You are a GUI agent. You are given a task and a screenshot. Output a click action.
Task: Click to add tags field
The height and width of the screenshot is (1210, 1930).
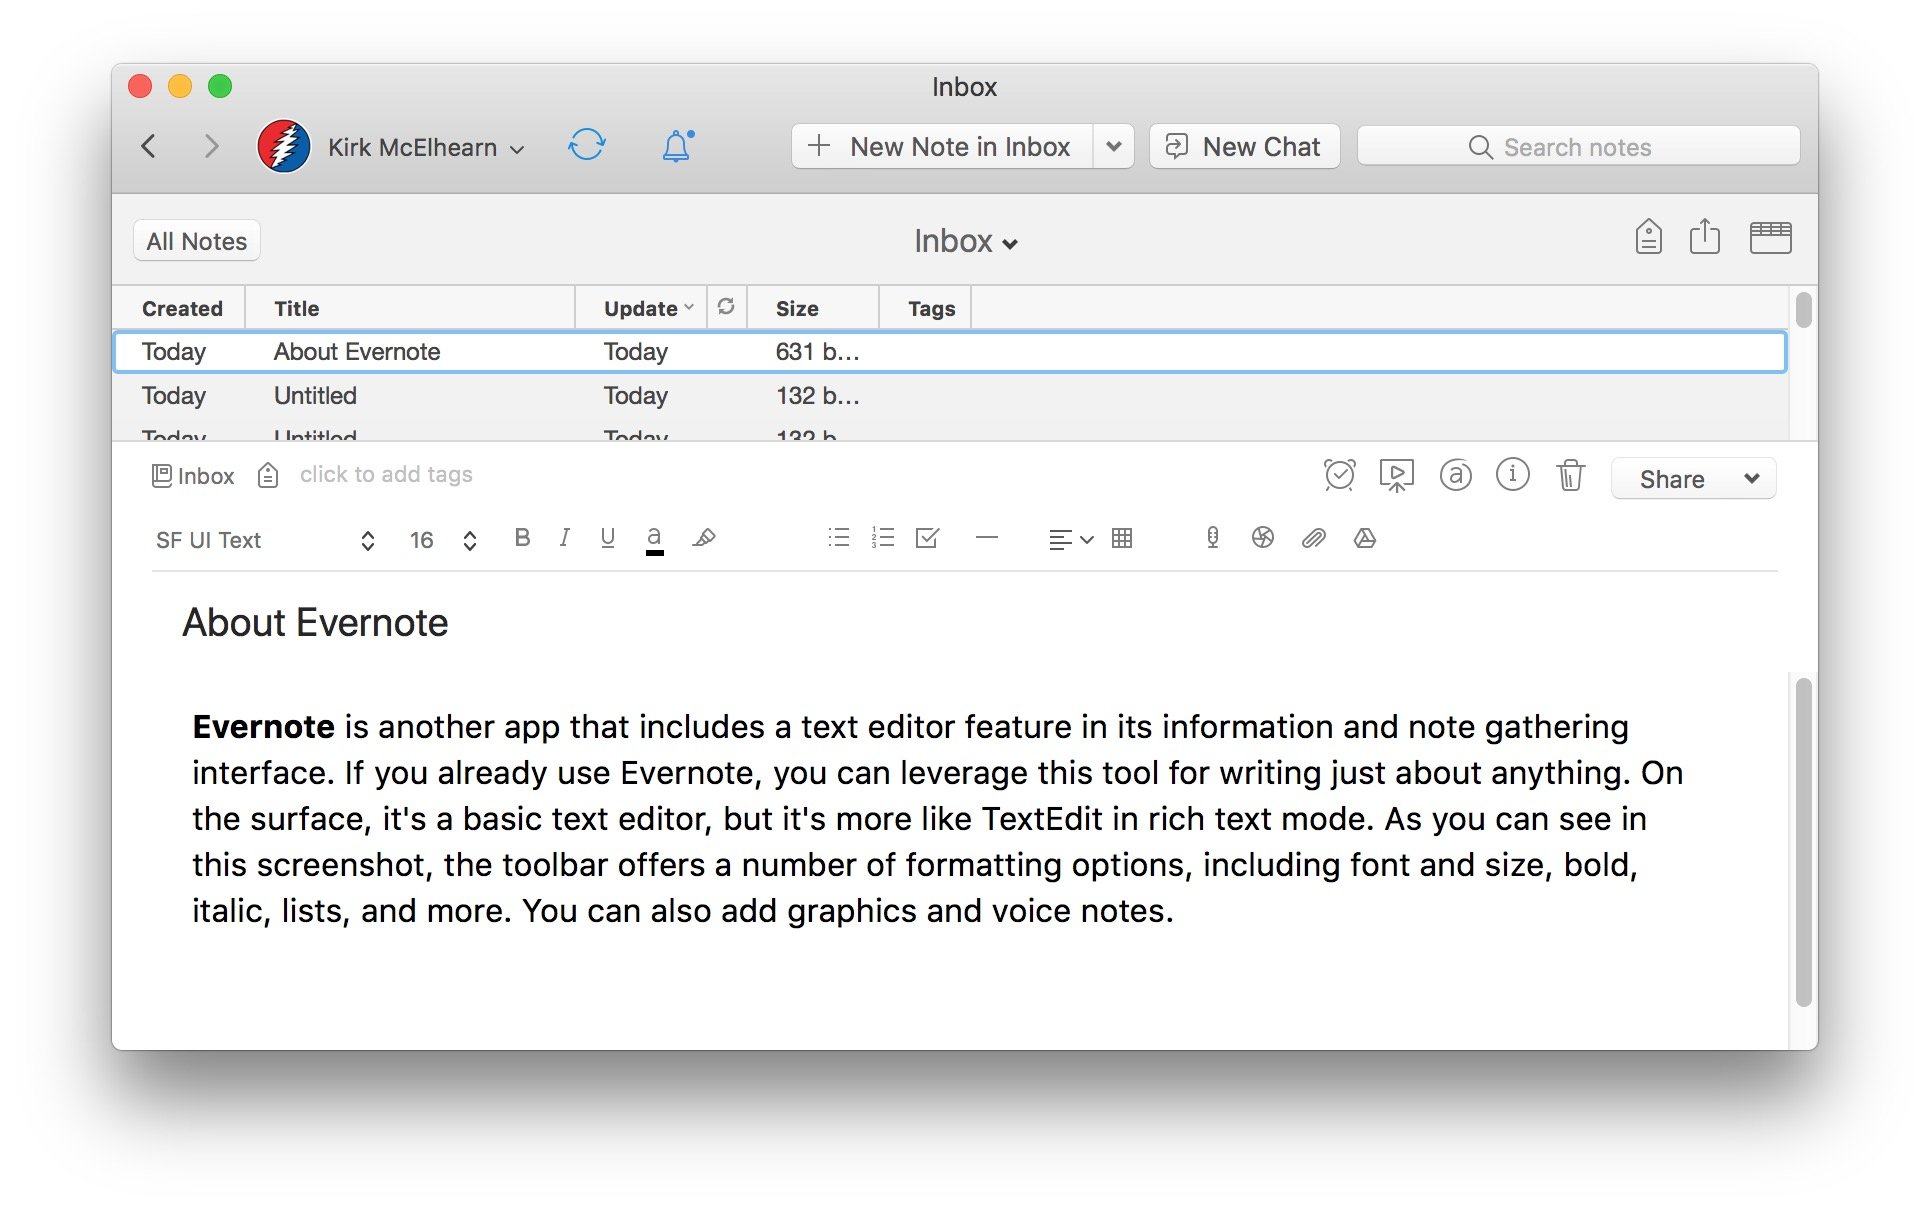[386, 474]
